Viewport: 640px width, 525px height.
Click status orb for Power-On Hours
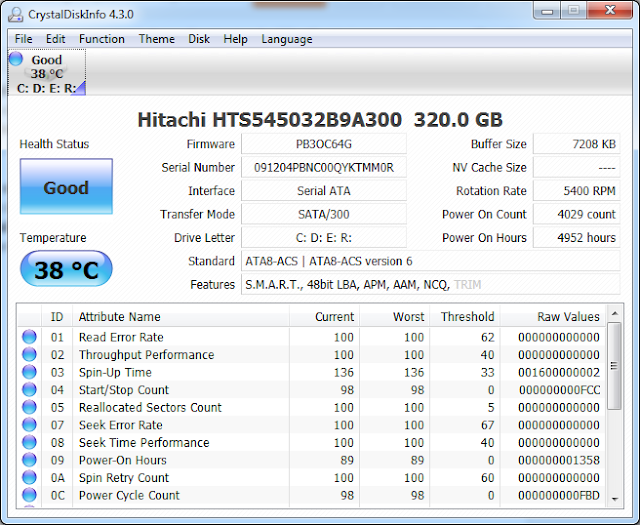(x=29, y=460)
